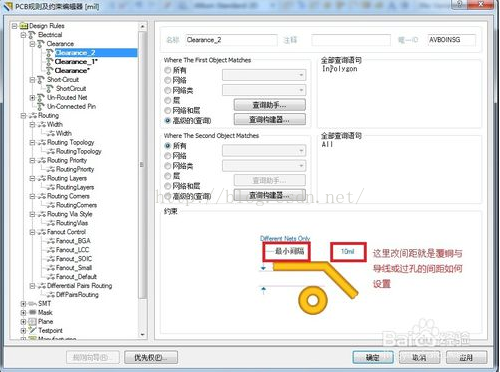Click the Fanout_LCC rule icon
This screenshot has height=372, width=500.
pos(51,250)
